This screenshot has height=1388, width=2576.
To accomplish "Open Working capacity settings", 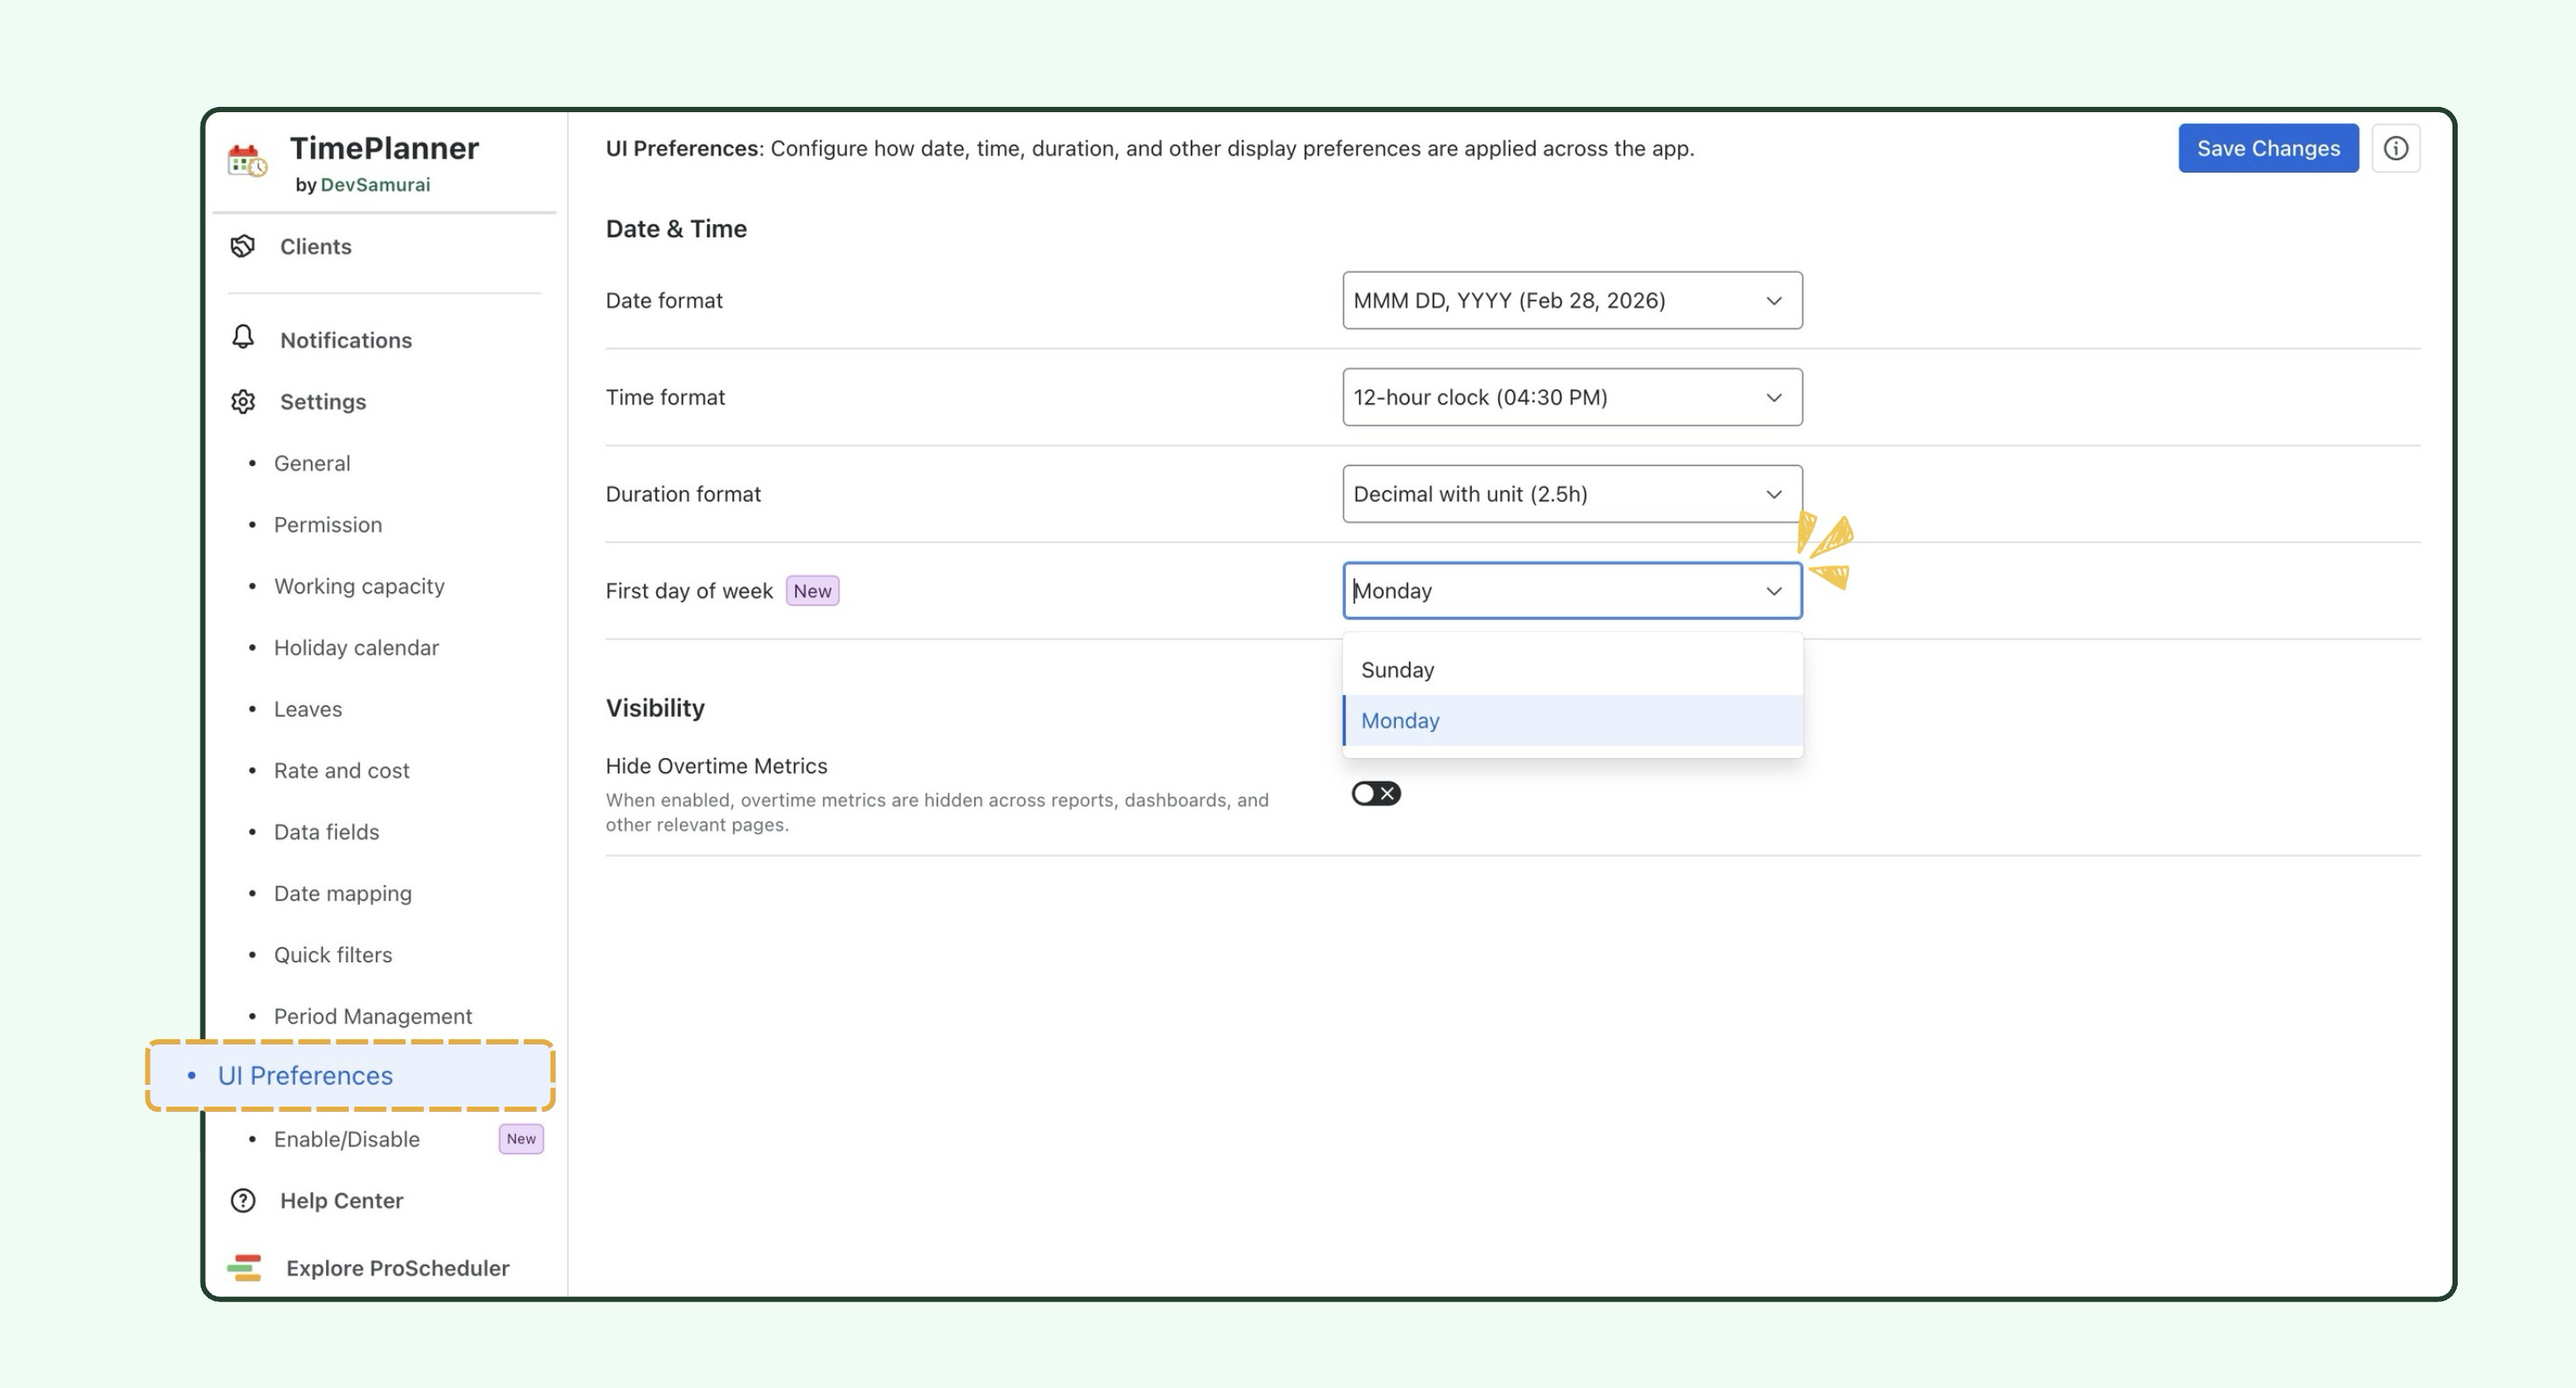I will [359, 586].
